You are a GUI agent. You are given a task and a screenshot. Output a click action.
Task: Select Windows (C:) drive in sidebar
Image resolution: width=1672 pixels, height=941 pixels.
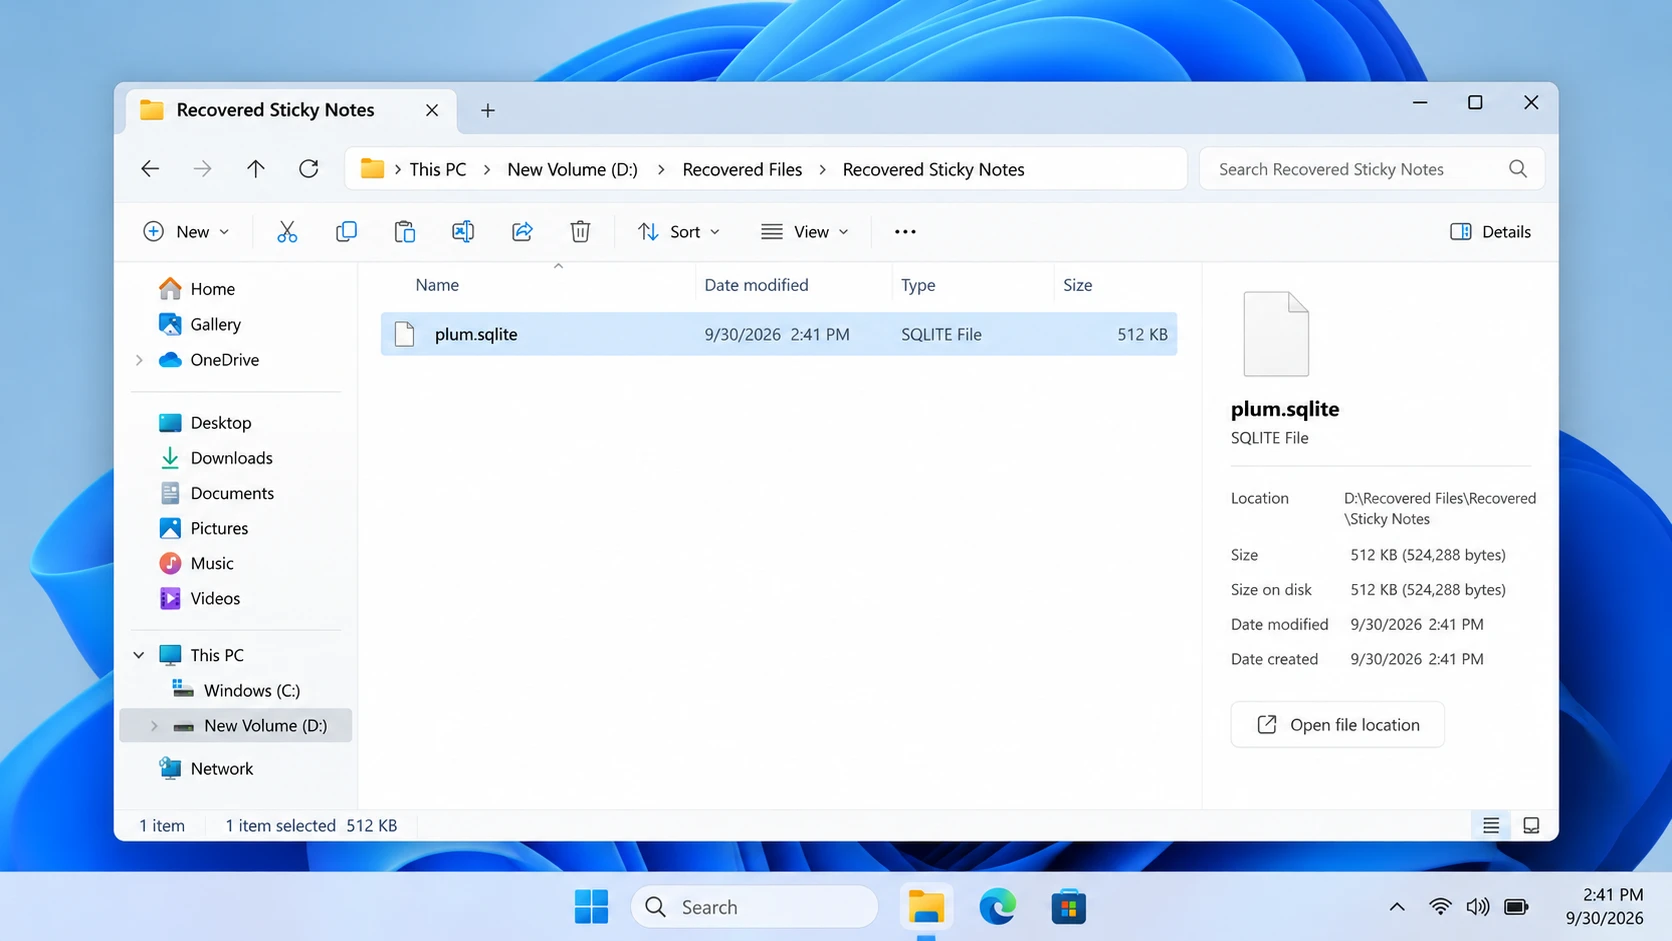click(x=251, y=690)
